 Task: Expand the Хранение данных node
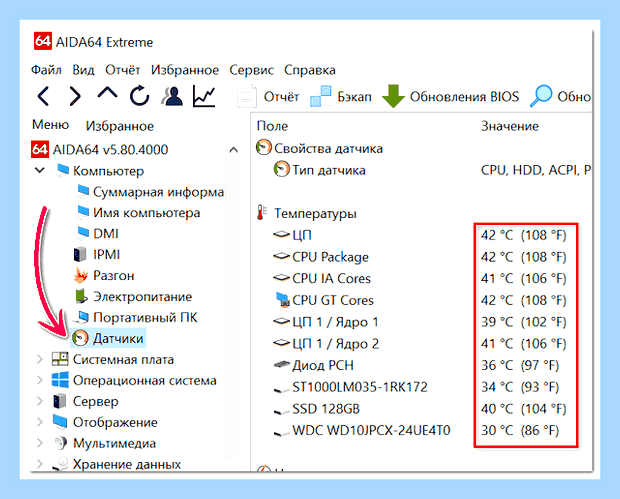[40, 463]
